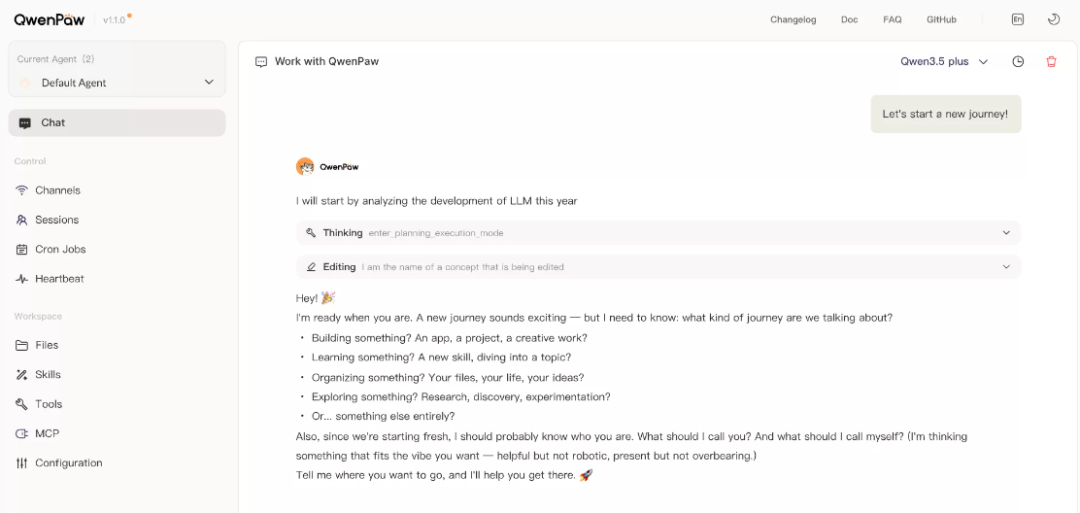The height and width of the screenshot is (513, 1080).
Task: Open the Files menu item
Action: coord(46,345)
